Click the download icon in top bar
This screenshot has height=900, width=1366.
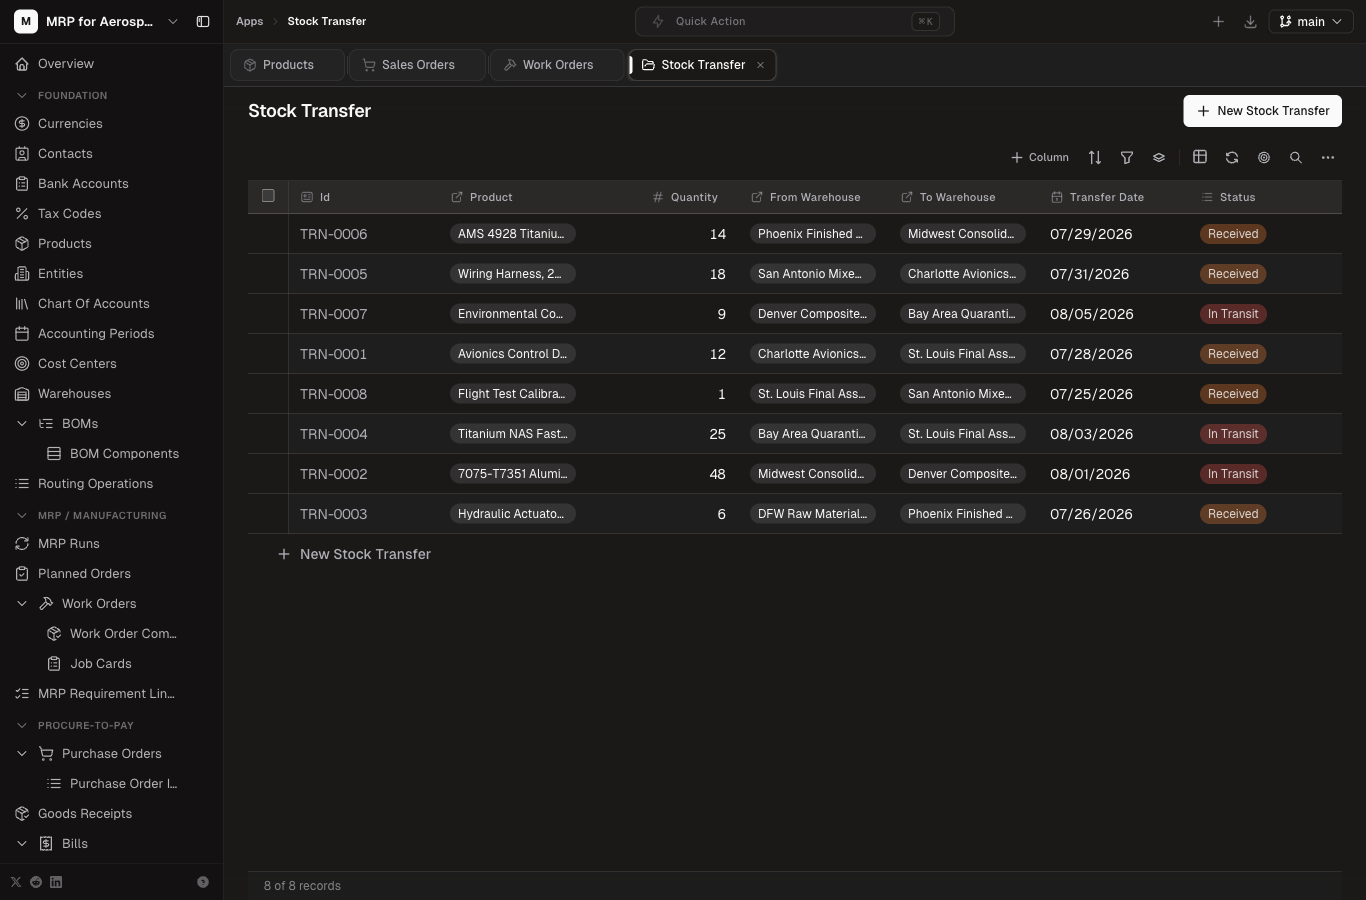tap(1250, 21)
